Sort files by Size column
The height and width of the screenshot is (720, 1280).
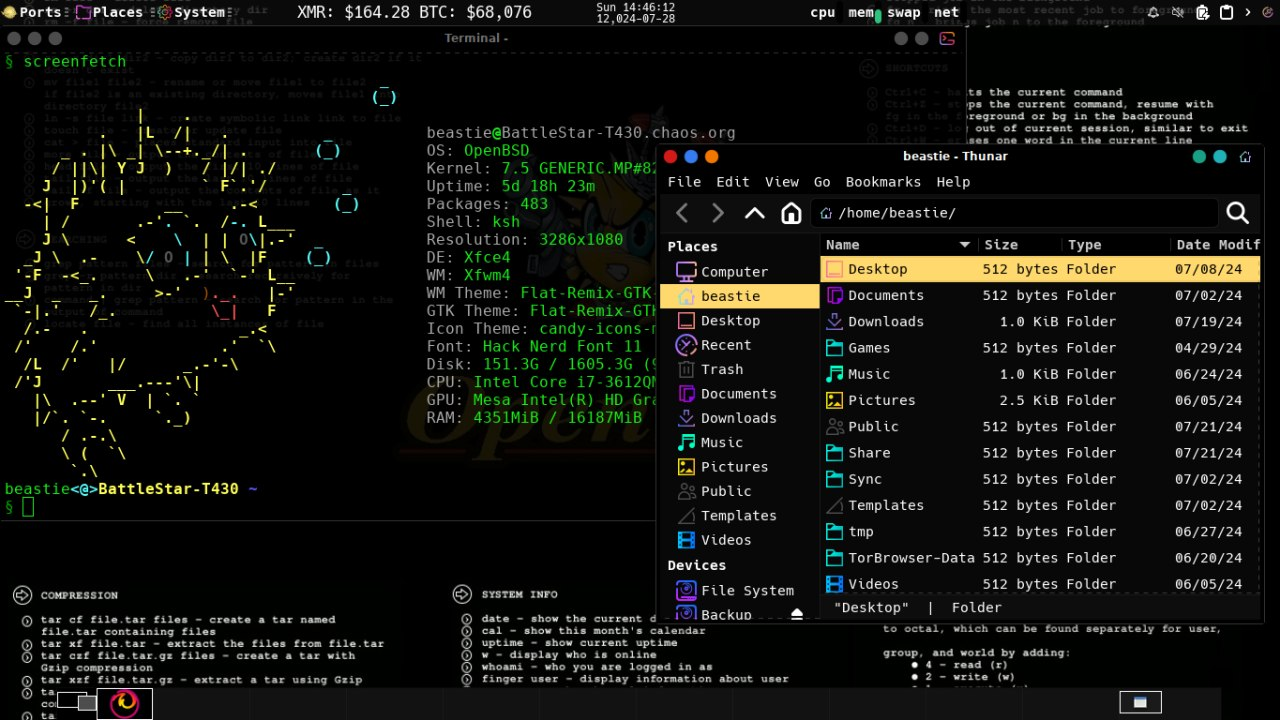coord(1000,245)
